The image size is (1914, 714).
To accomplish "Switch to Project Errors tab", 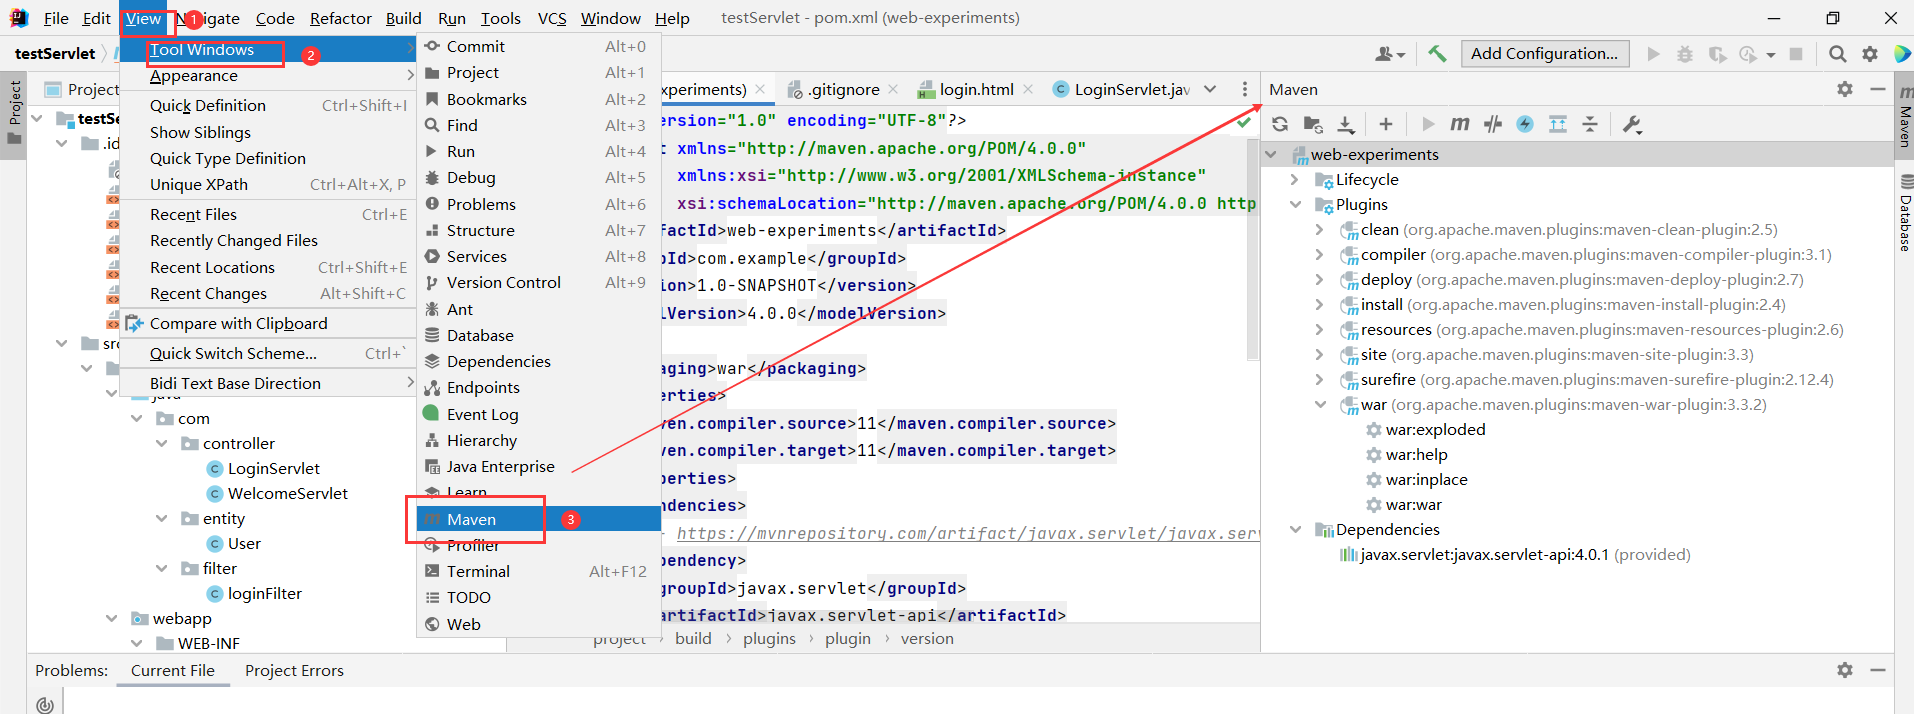I will click(294, 670).
